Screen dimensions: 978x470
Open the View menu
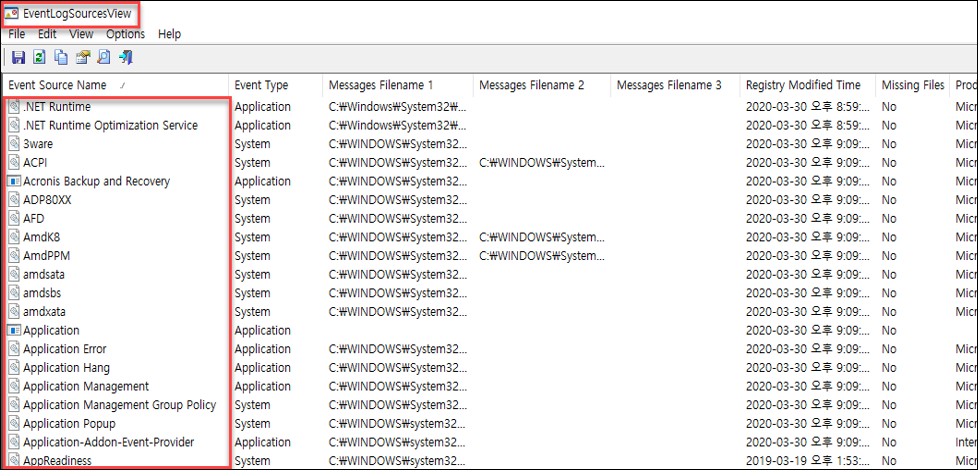pos(81,34)
